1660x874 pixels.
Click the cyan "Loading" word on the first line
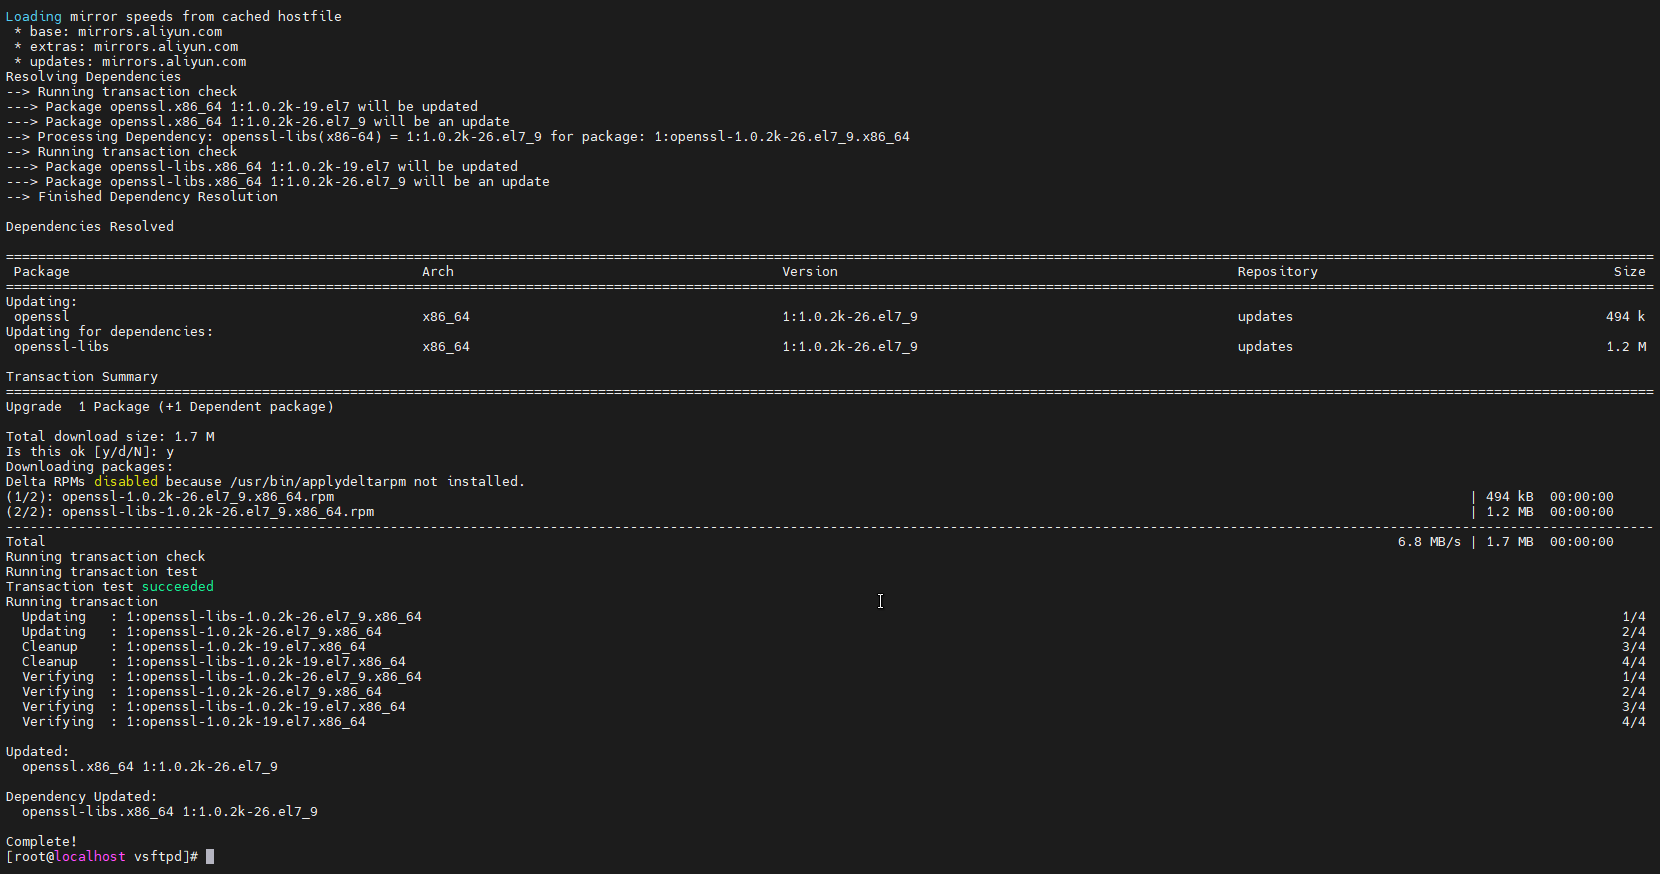[x=33, y=17]
